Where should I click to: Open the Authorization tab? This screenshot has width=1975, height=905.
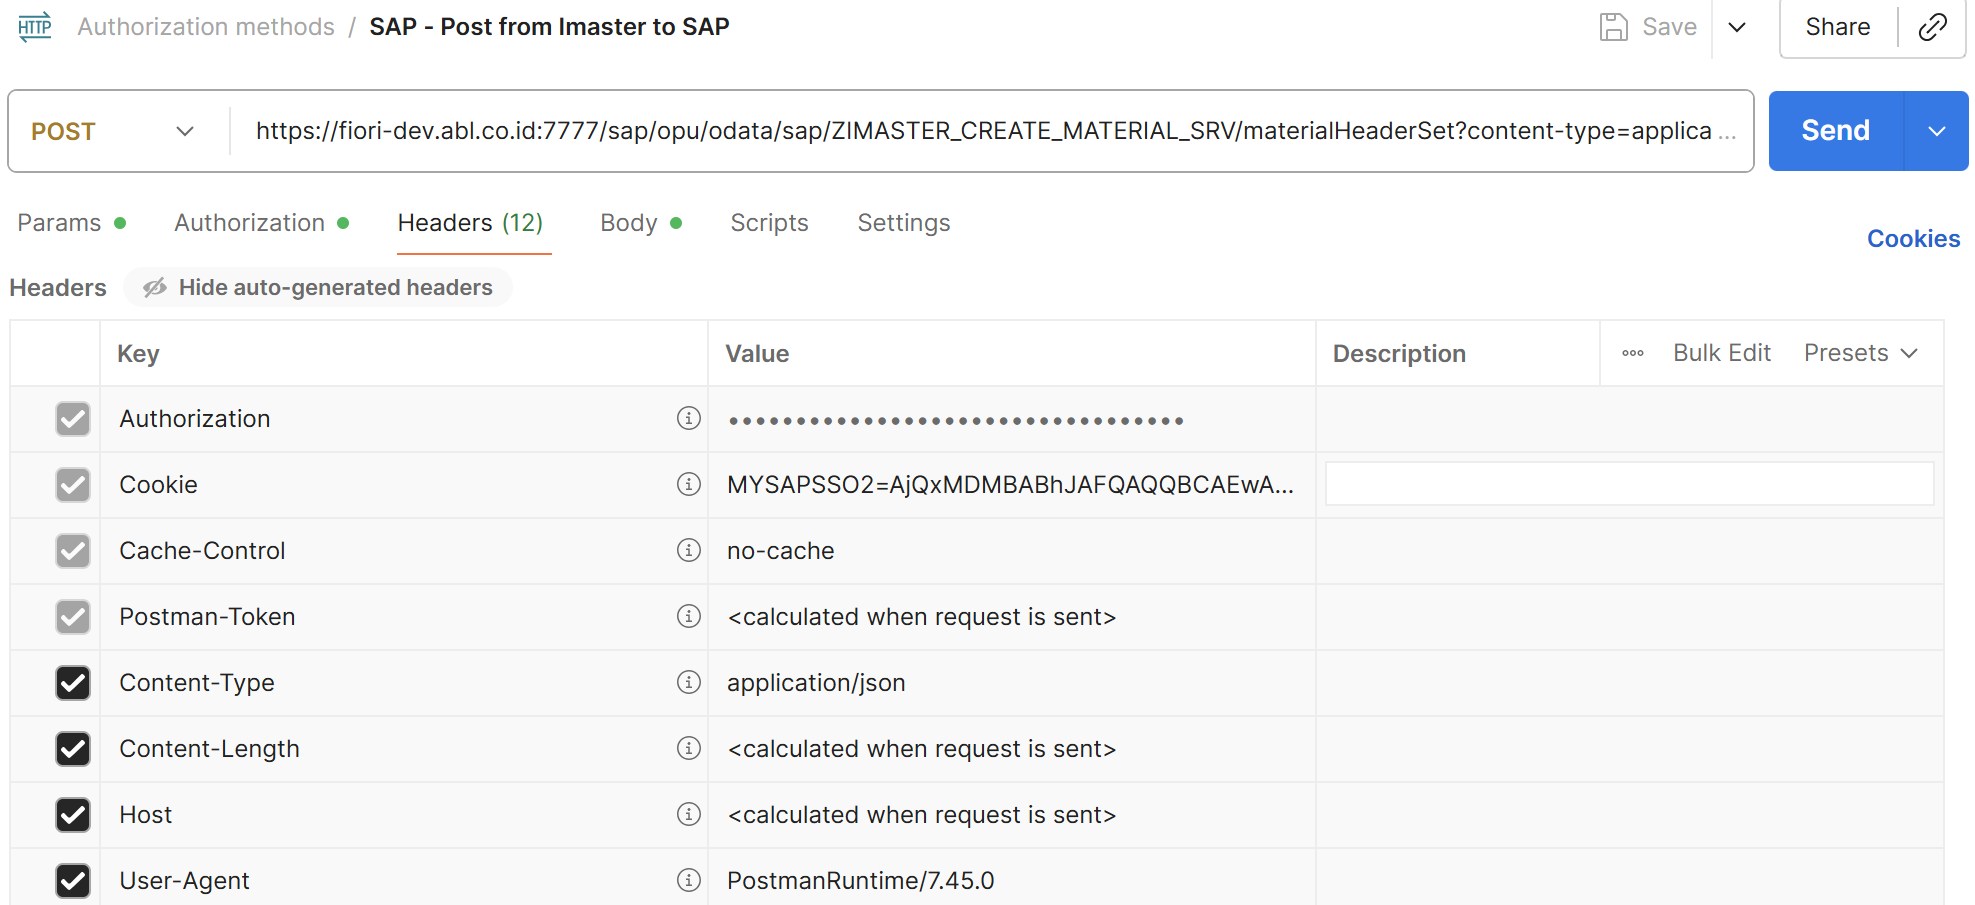(x=262, y=223)
